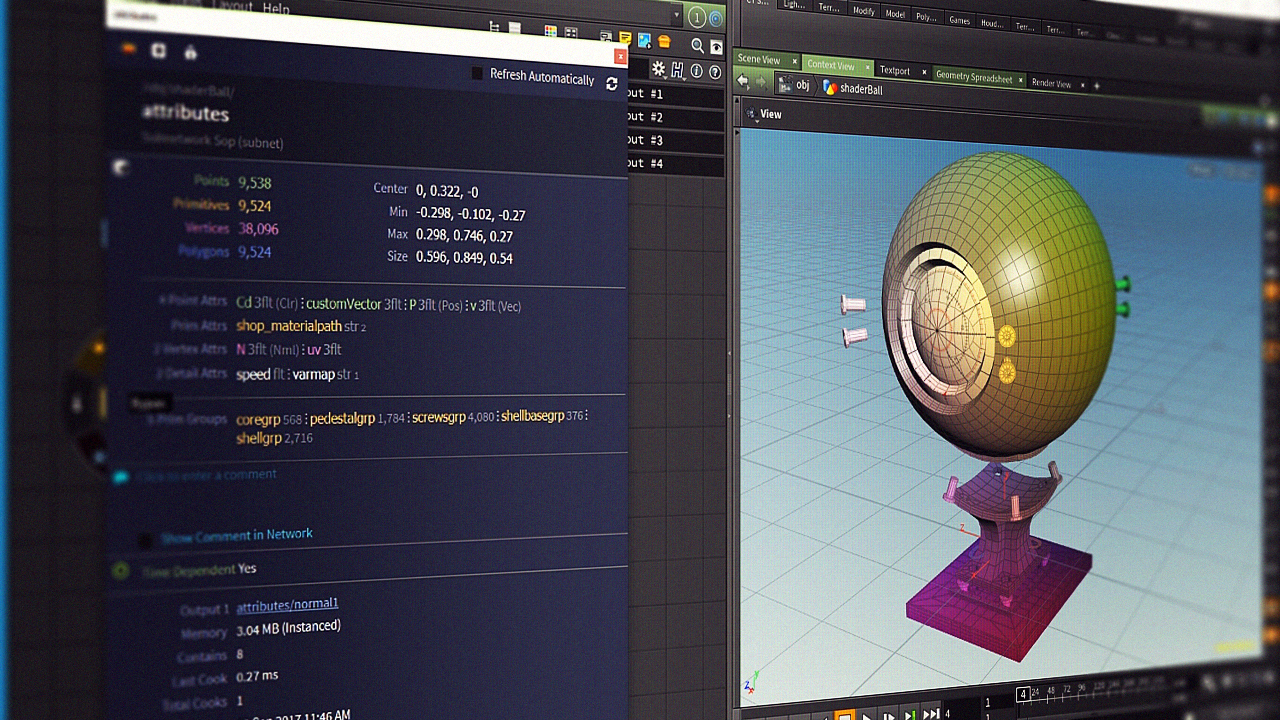
Task: Click the Points value 9,538
Action: pos(255,183)
